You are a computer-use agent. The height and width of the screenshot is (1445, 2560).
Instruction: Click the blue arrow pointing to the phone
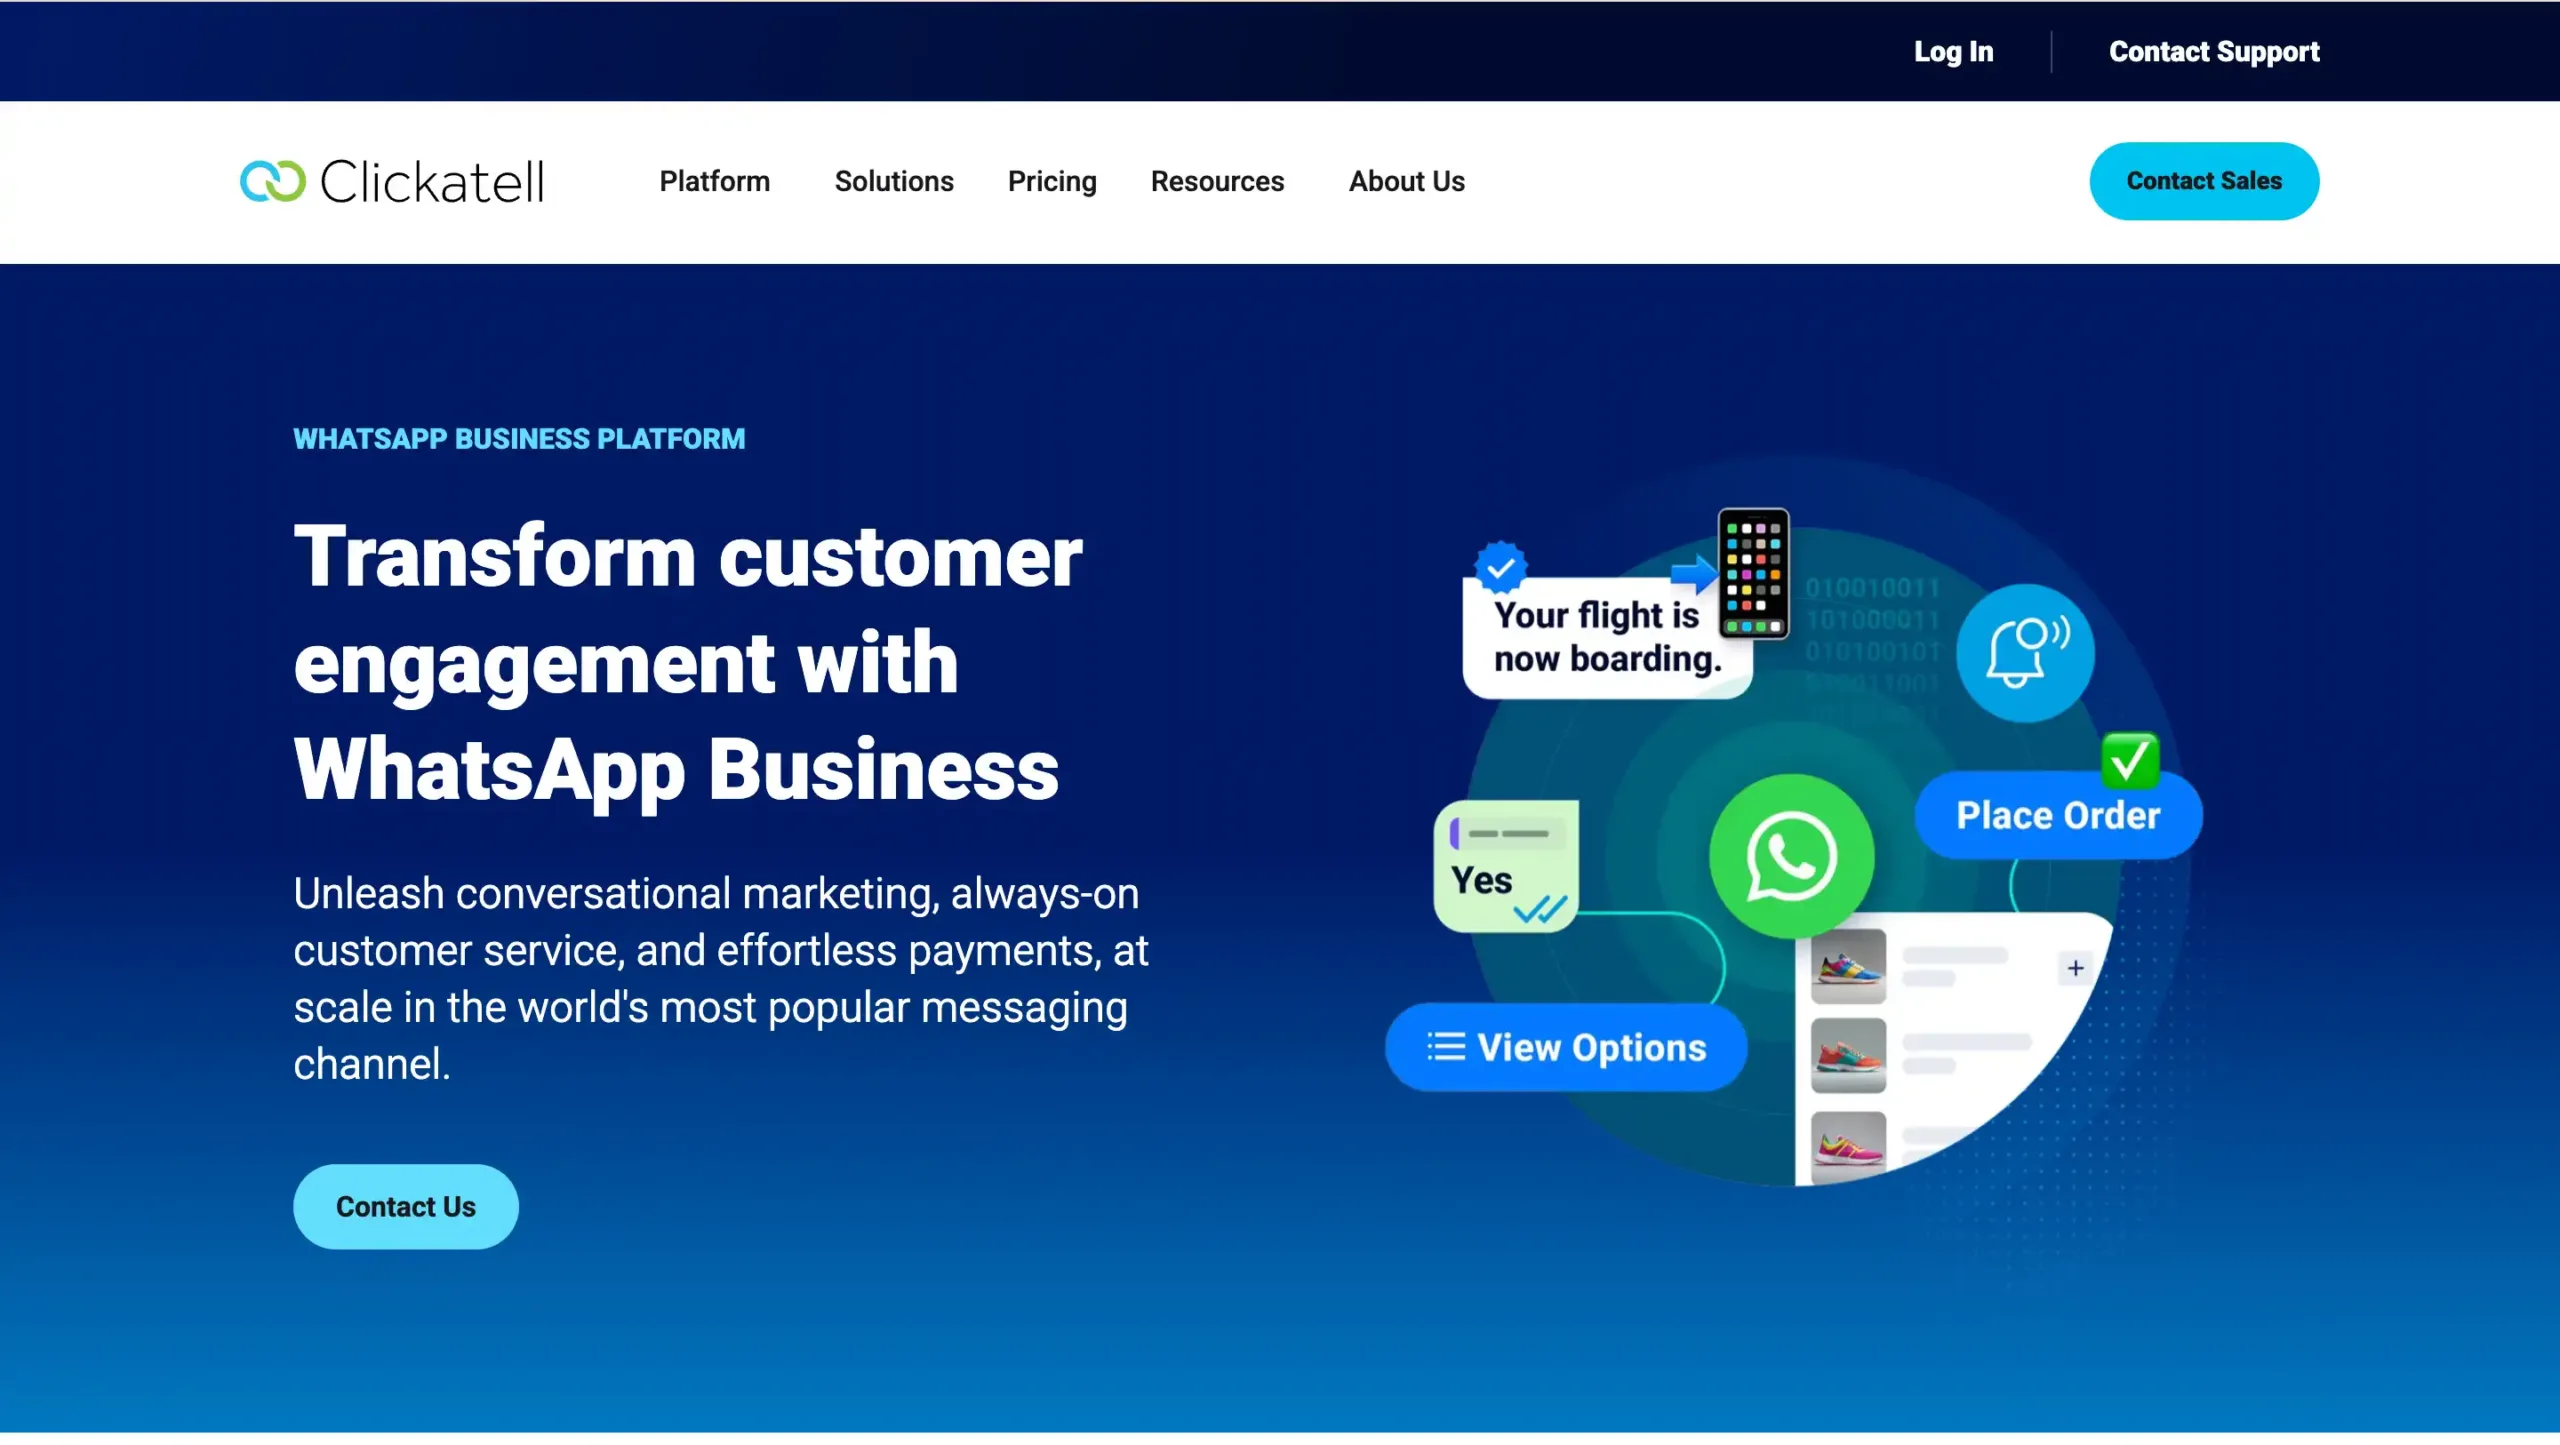coord(1691,573)
